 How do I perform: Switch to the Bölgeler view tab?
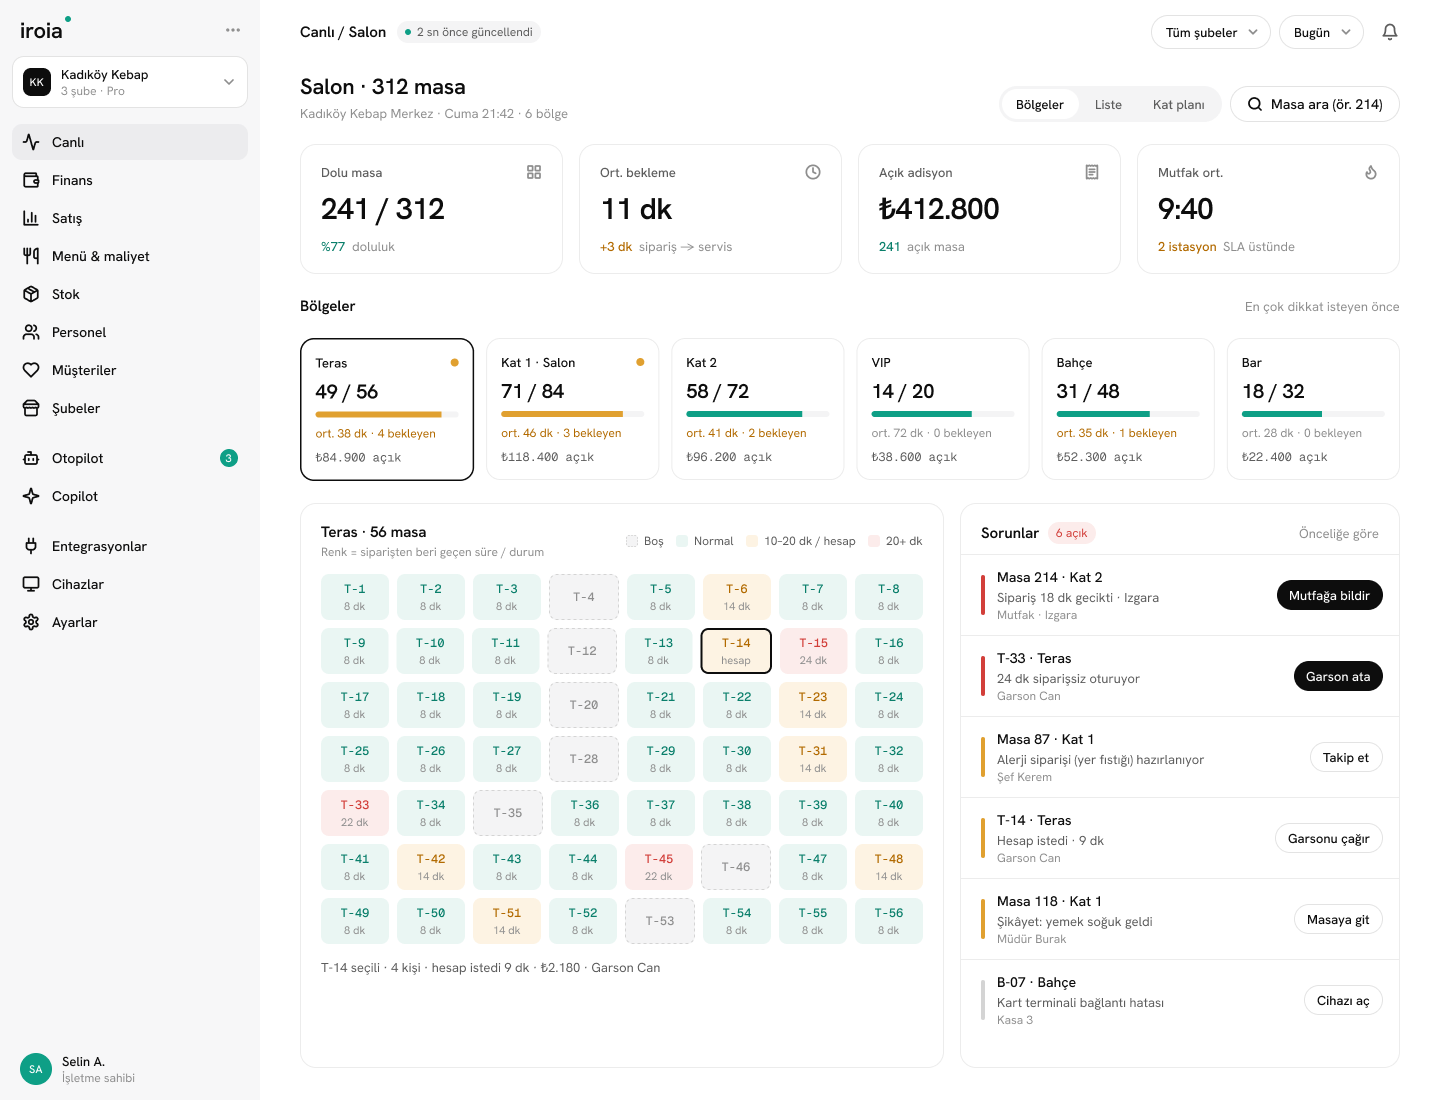1040,104
